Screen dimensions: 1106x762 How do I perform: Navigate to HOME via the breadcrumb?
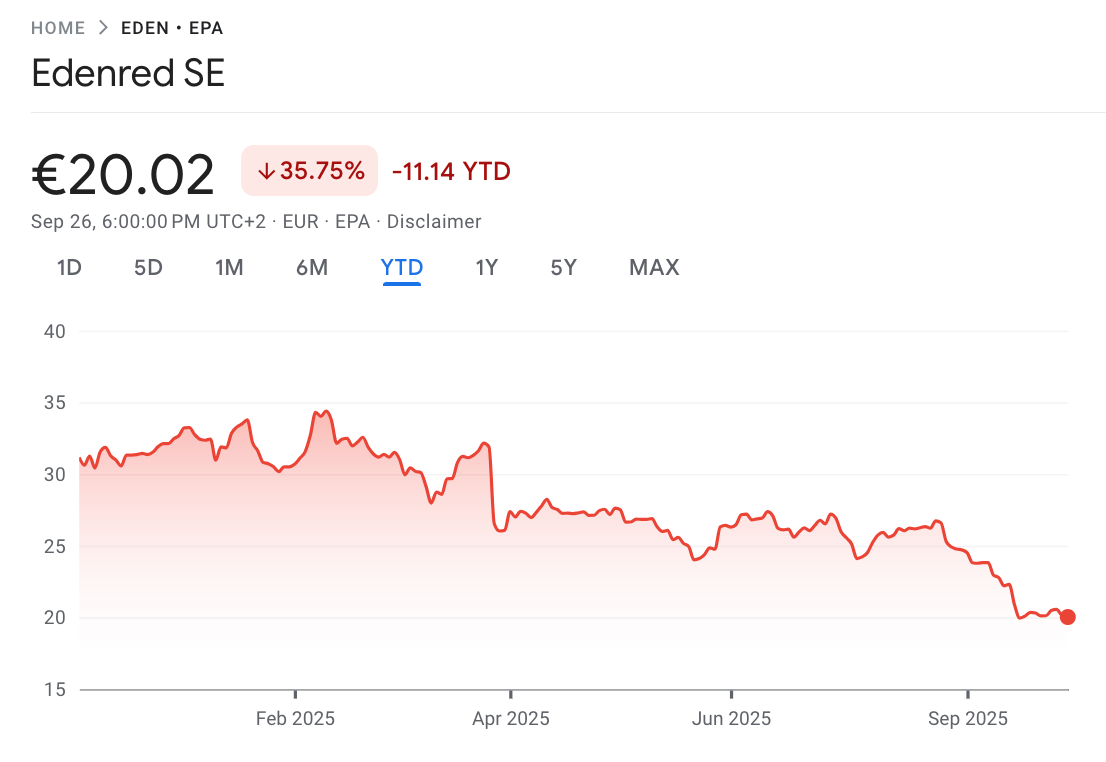click(55, 27)
